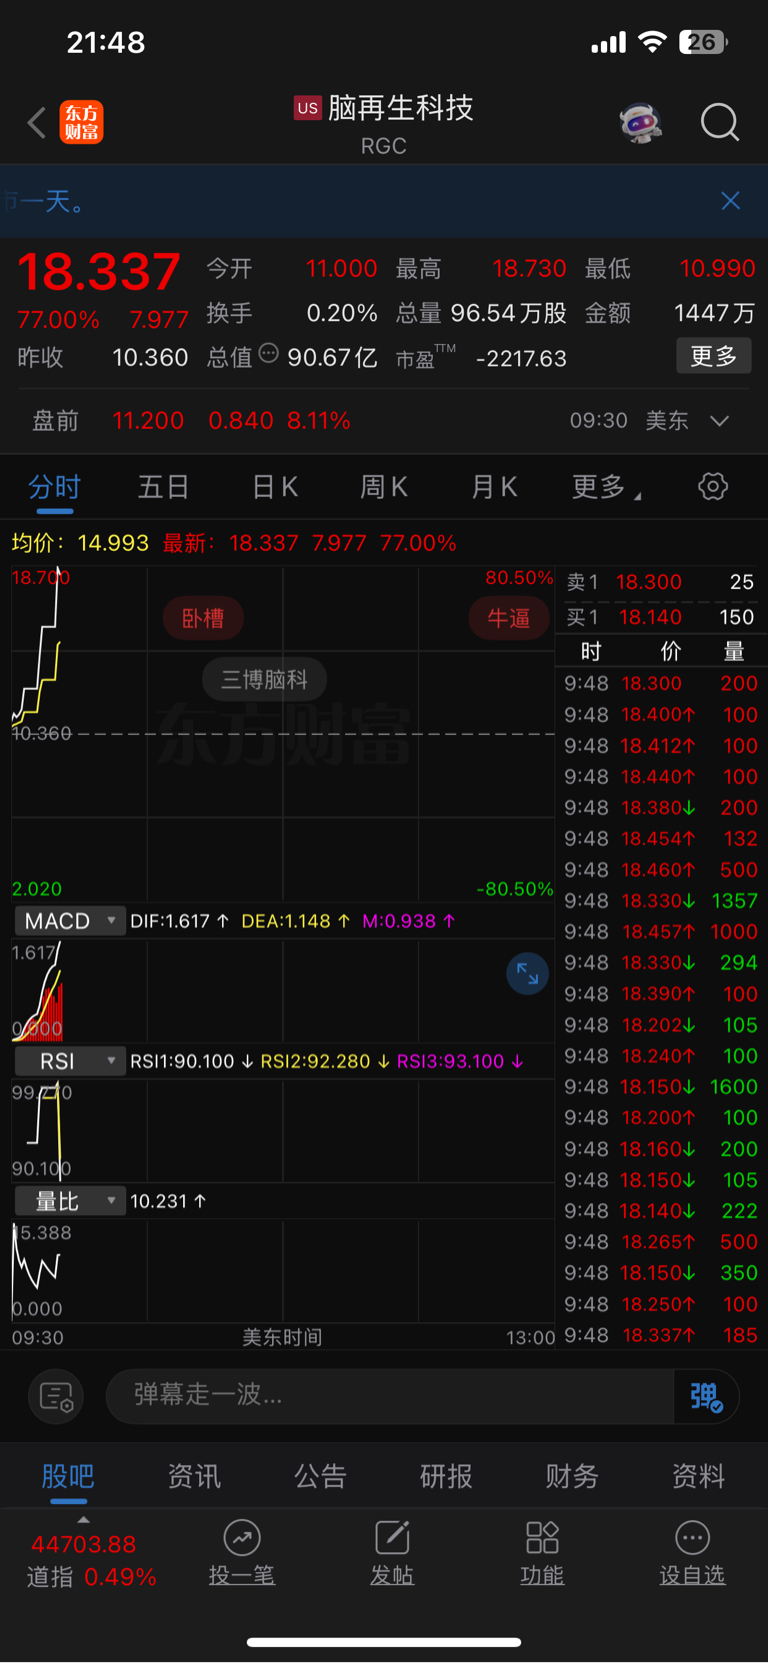
Task: Open the 更多 chart period dropdown
Action: (606, 487)
